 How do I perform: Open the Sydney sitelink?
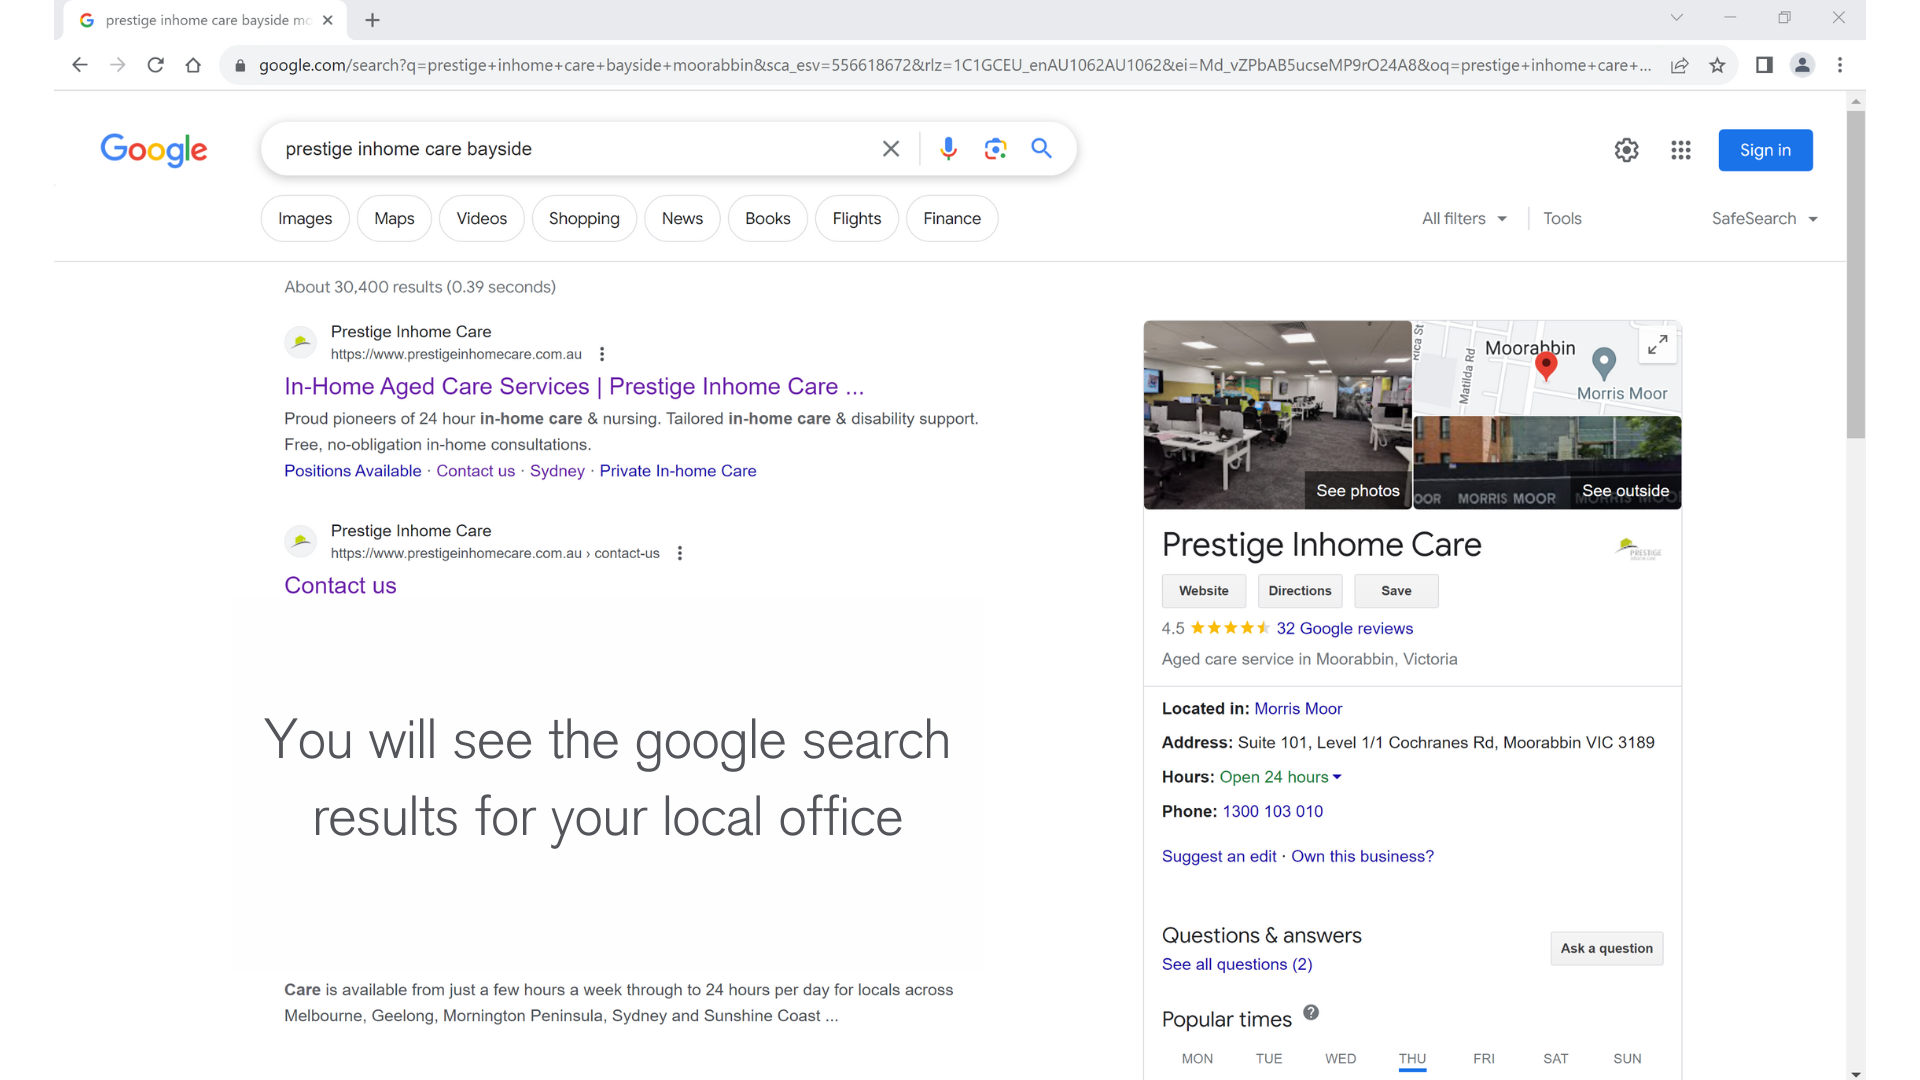click(557, 471)
